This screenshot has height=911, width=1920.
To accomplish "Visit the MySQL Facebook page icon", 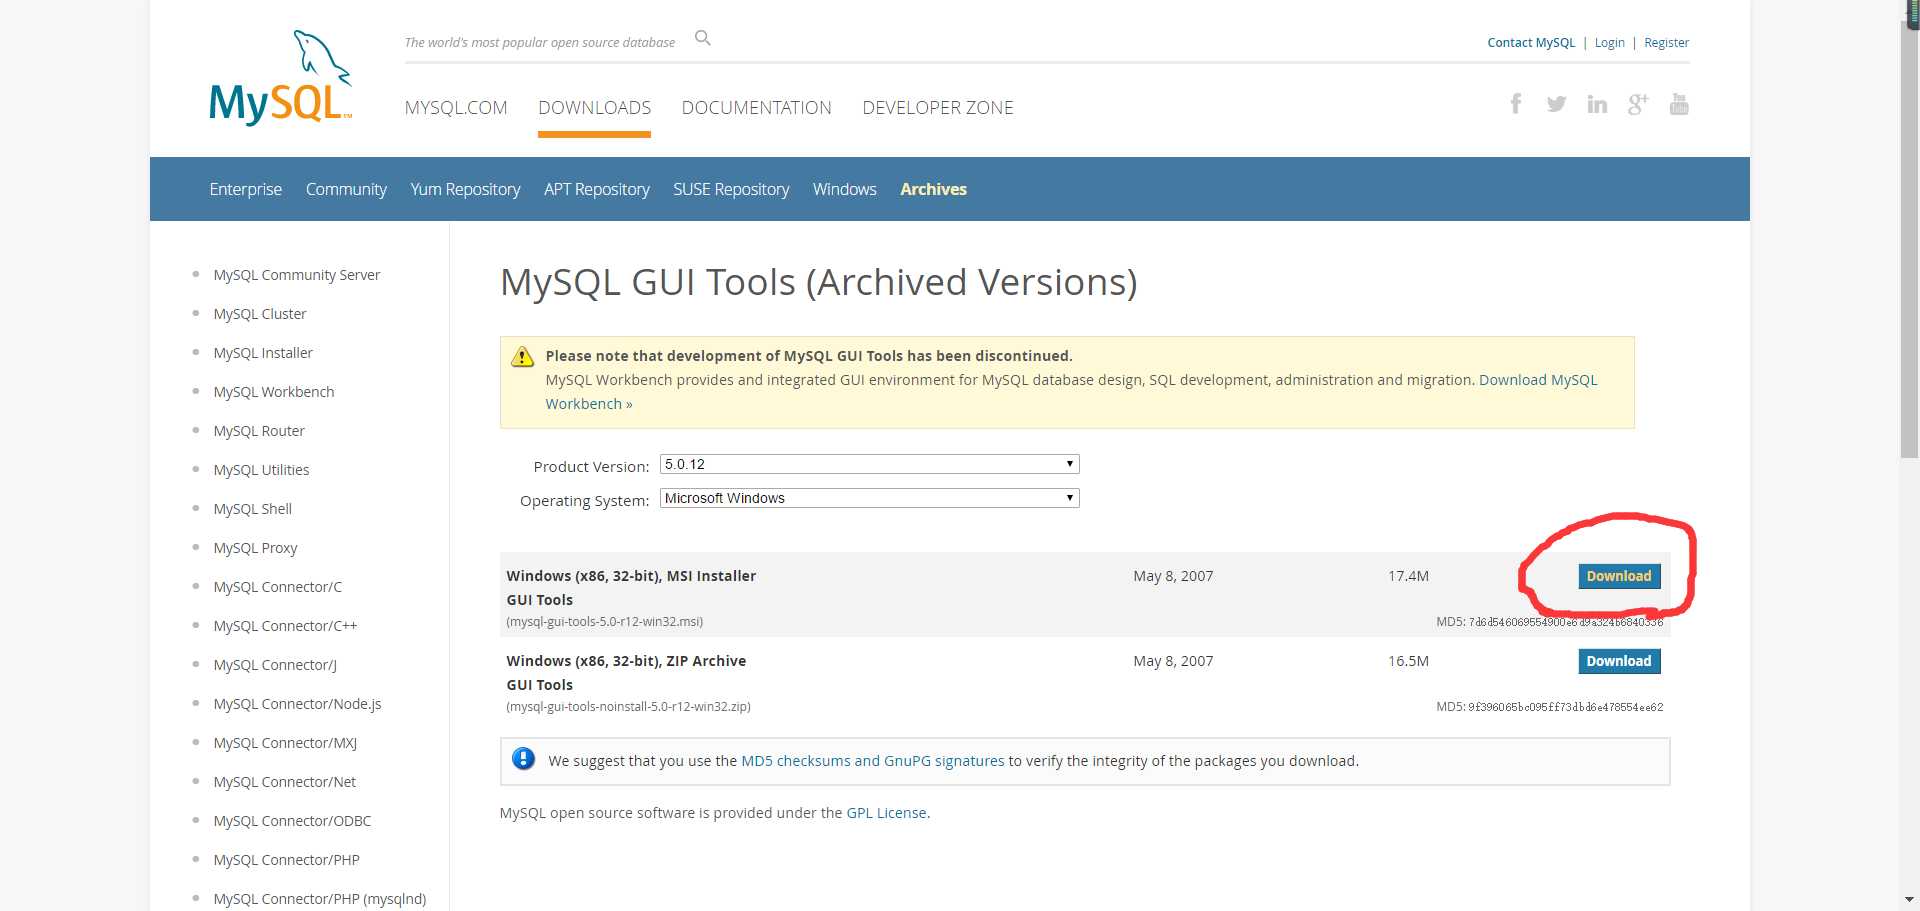I will coord(1516,104).
